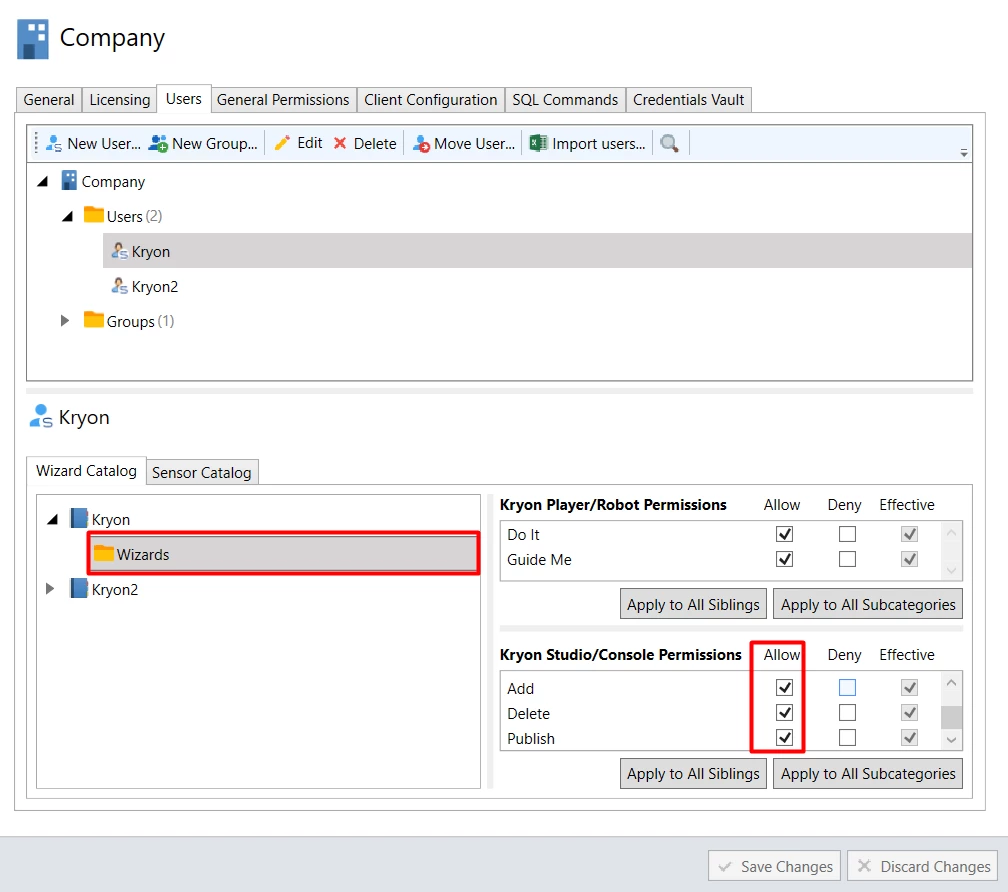Switch to the Licensing tab

point(120,100)
